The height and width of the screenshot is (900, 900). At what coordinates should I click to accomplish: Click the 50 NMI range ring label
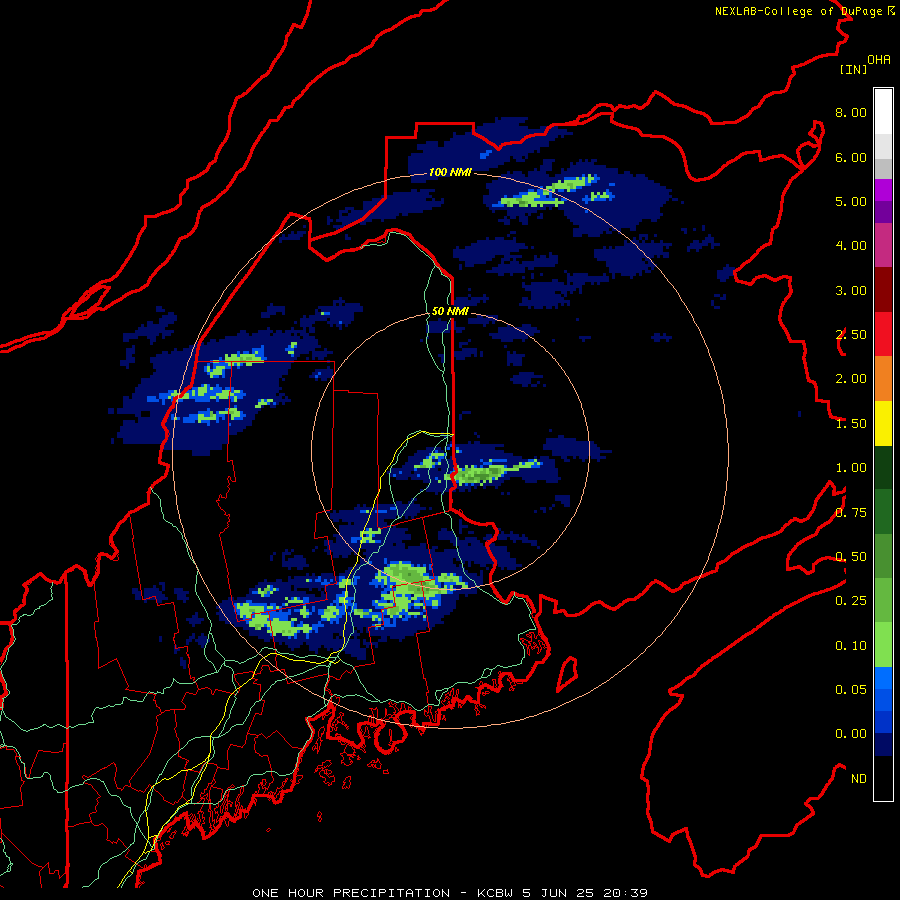tap(450, 312)
